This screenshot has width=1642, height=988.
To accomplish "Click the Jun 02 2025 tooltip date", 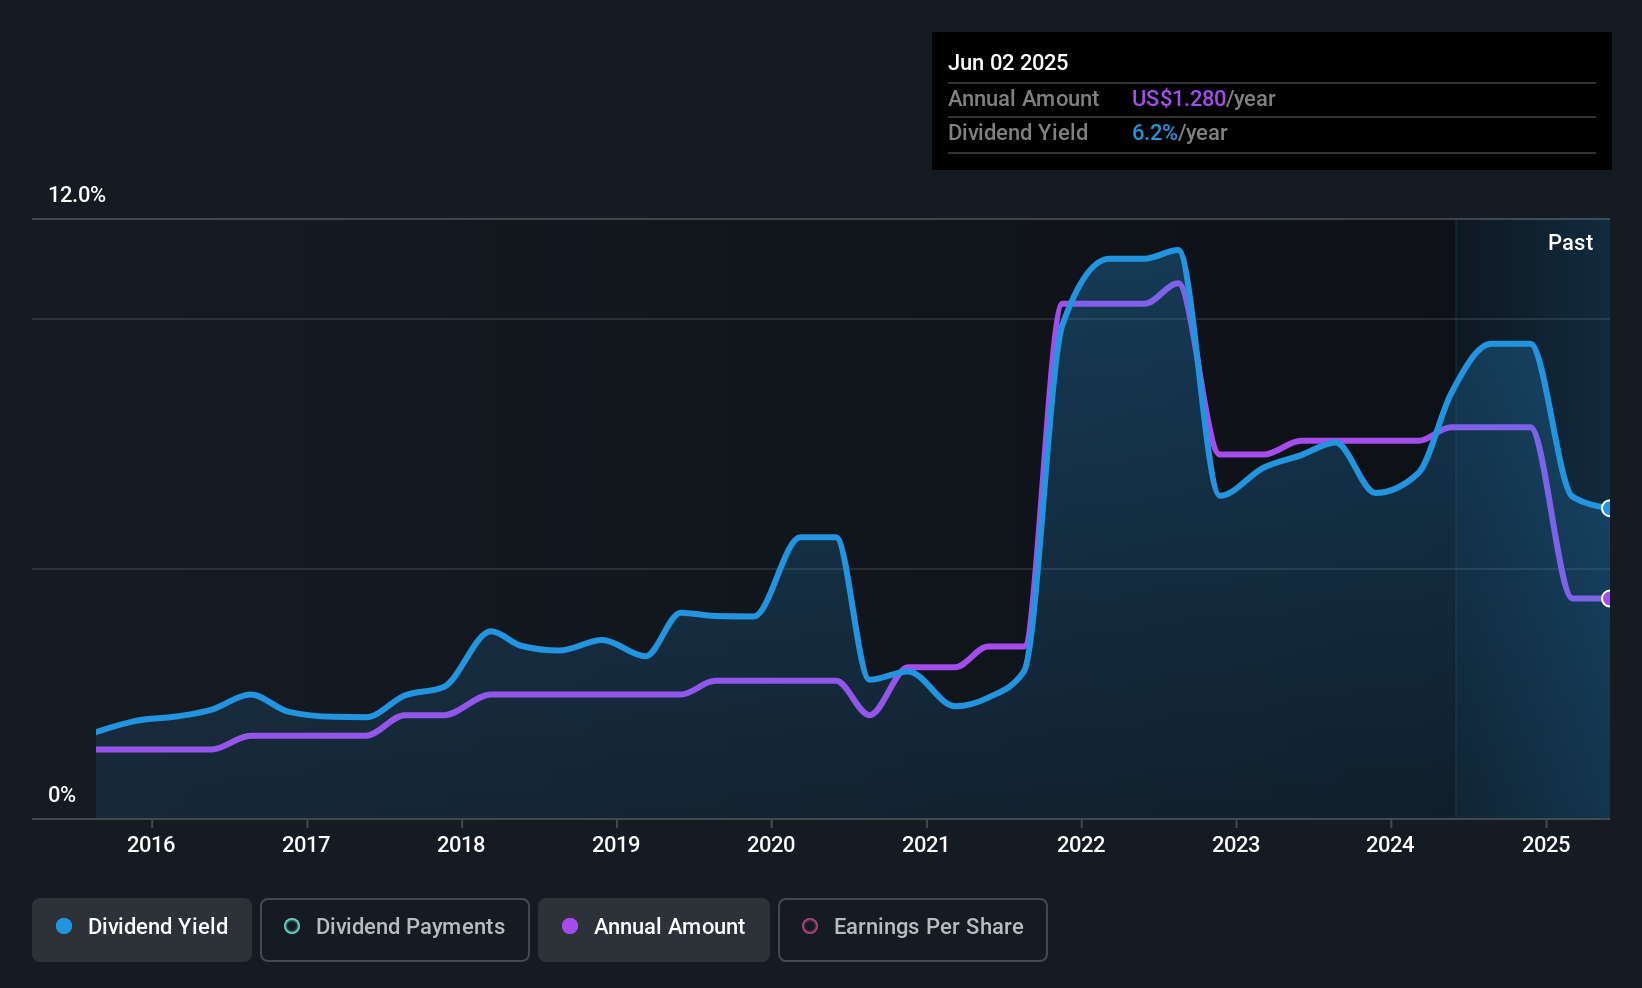I will tap(1008, 62).
